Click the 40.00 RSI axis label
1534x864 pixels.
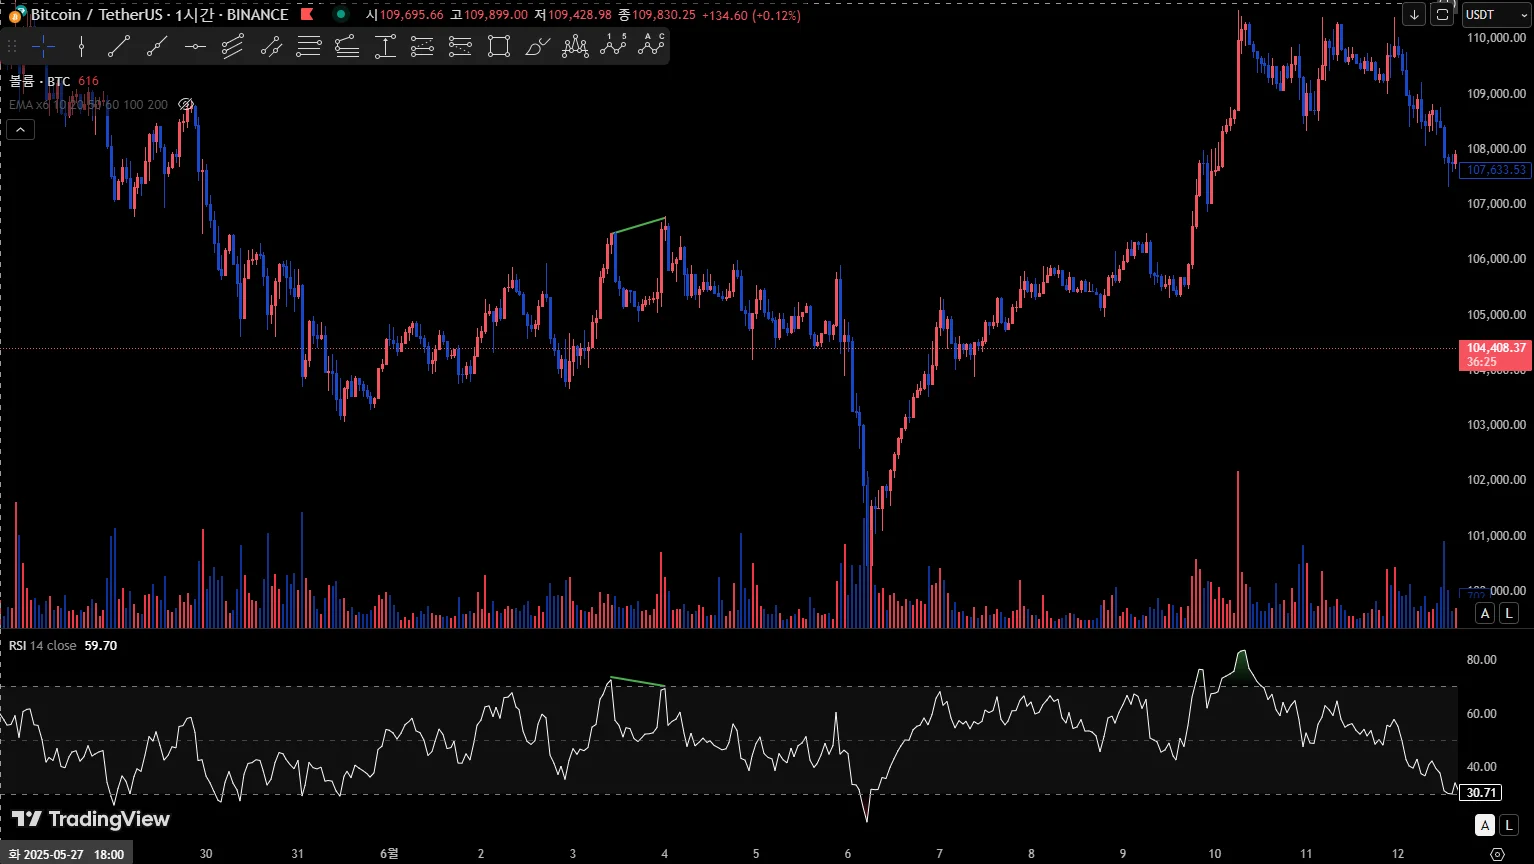pos(1482,767)
